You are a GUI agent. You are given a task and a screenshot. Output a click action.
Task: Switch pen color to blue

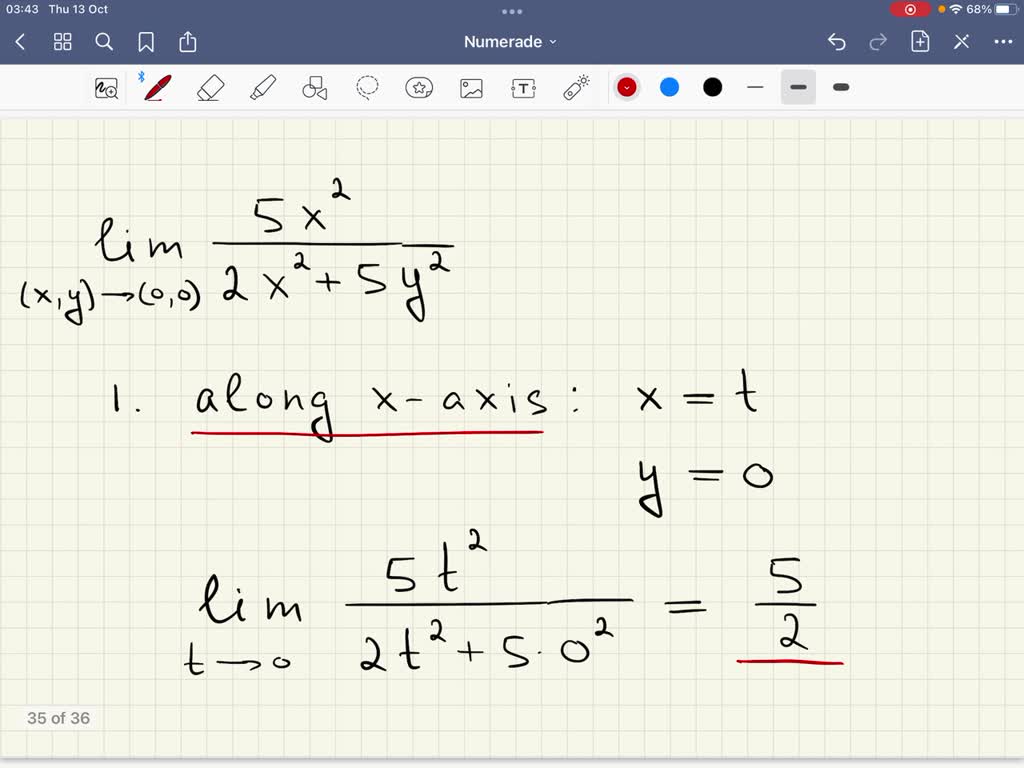pos(669,87)
